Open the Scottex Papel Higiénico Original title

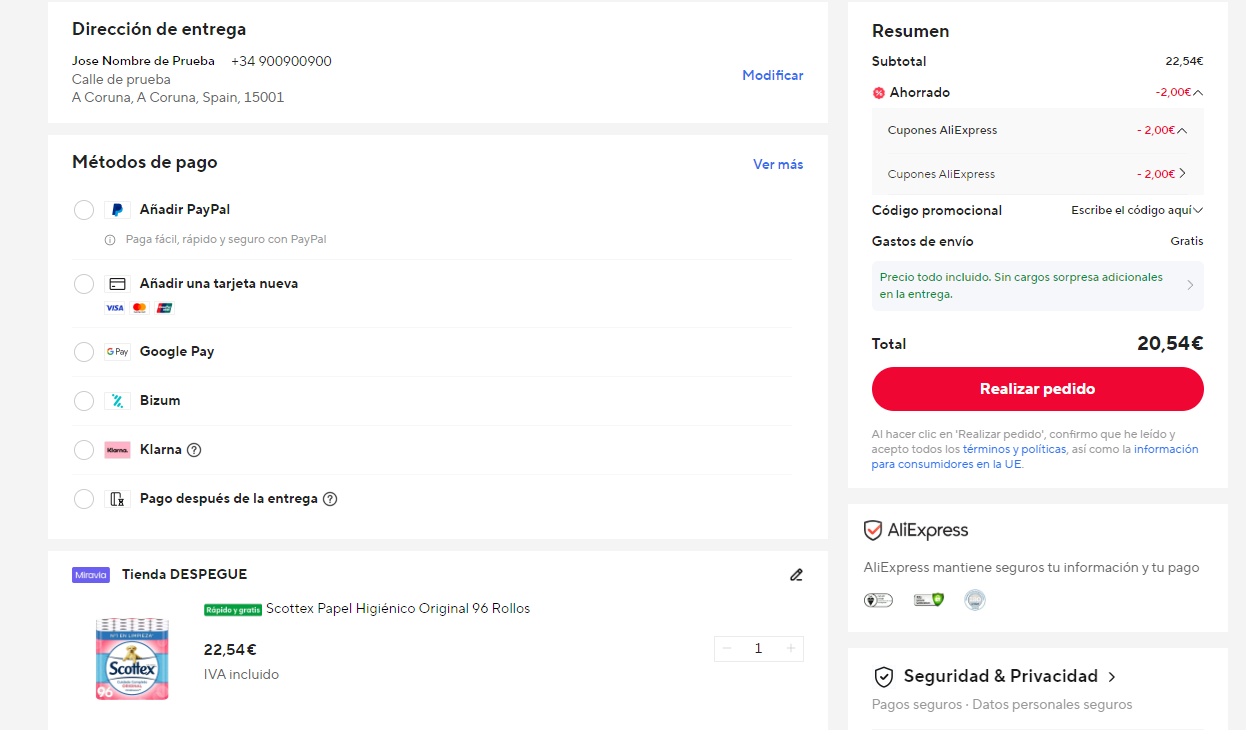click(398, 609)
